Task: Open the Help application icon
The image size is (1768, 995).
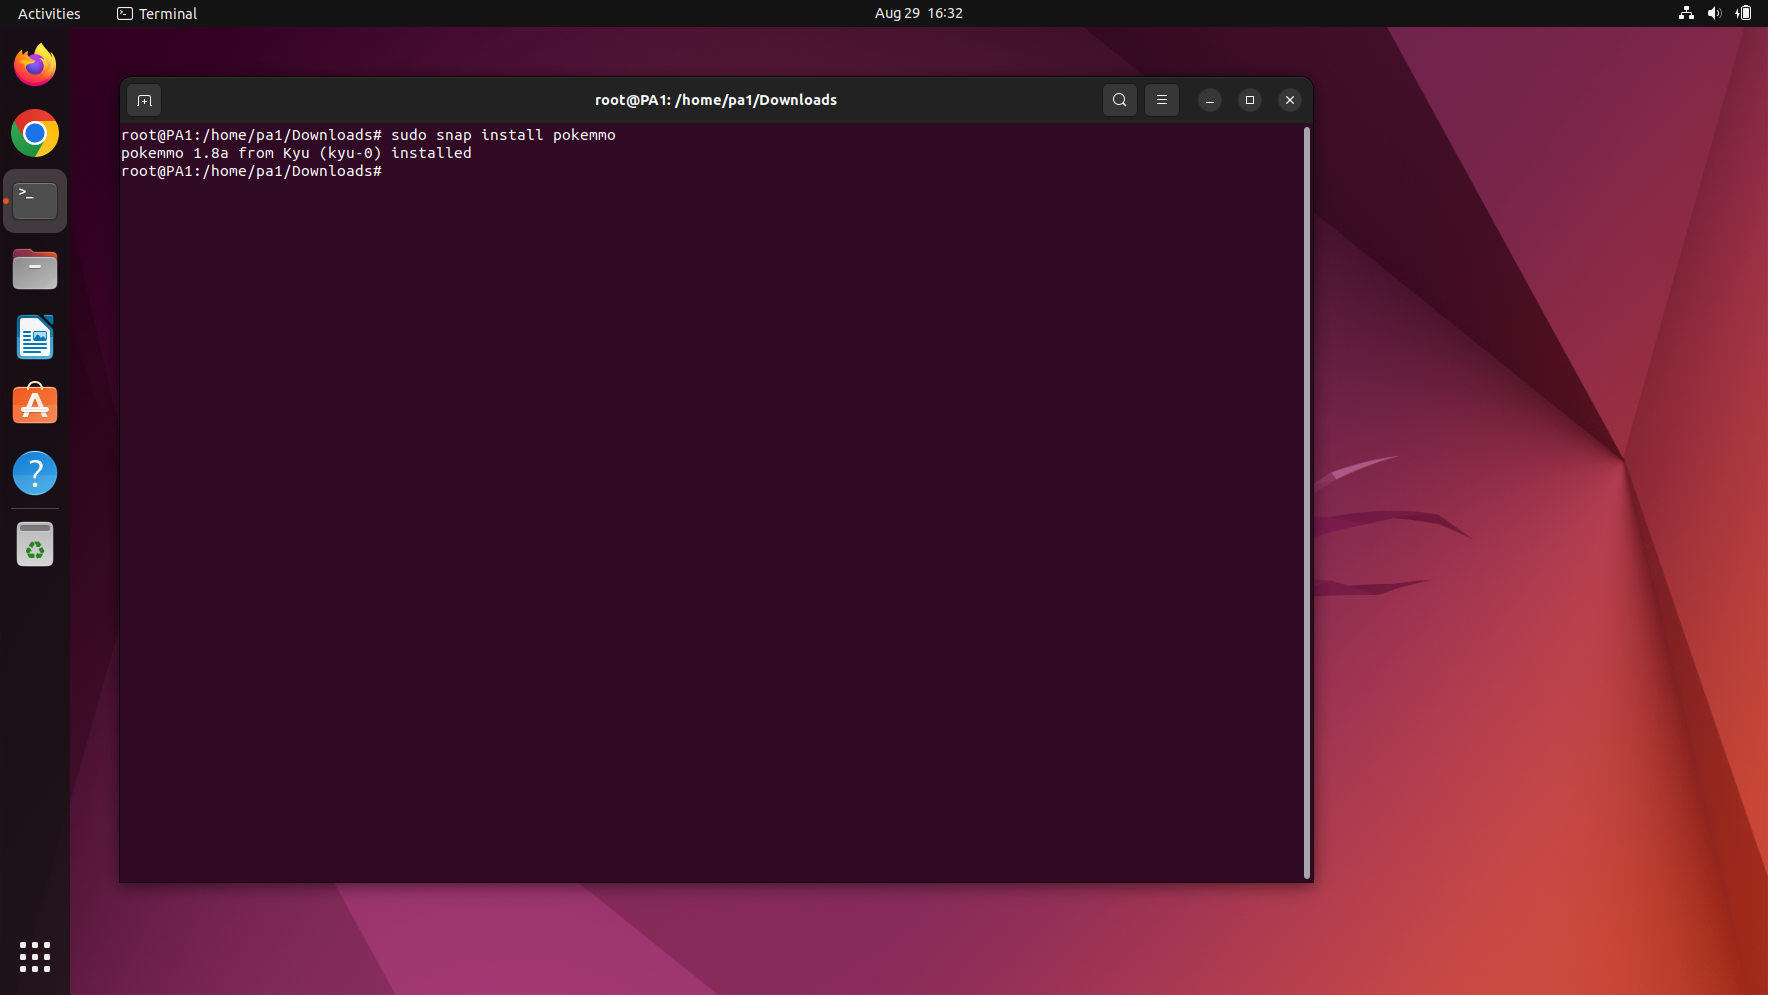Action: point(35,472)
